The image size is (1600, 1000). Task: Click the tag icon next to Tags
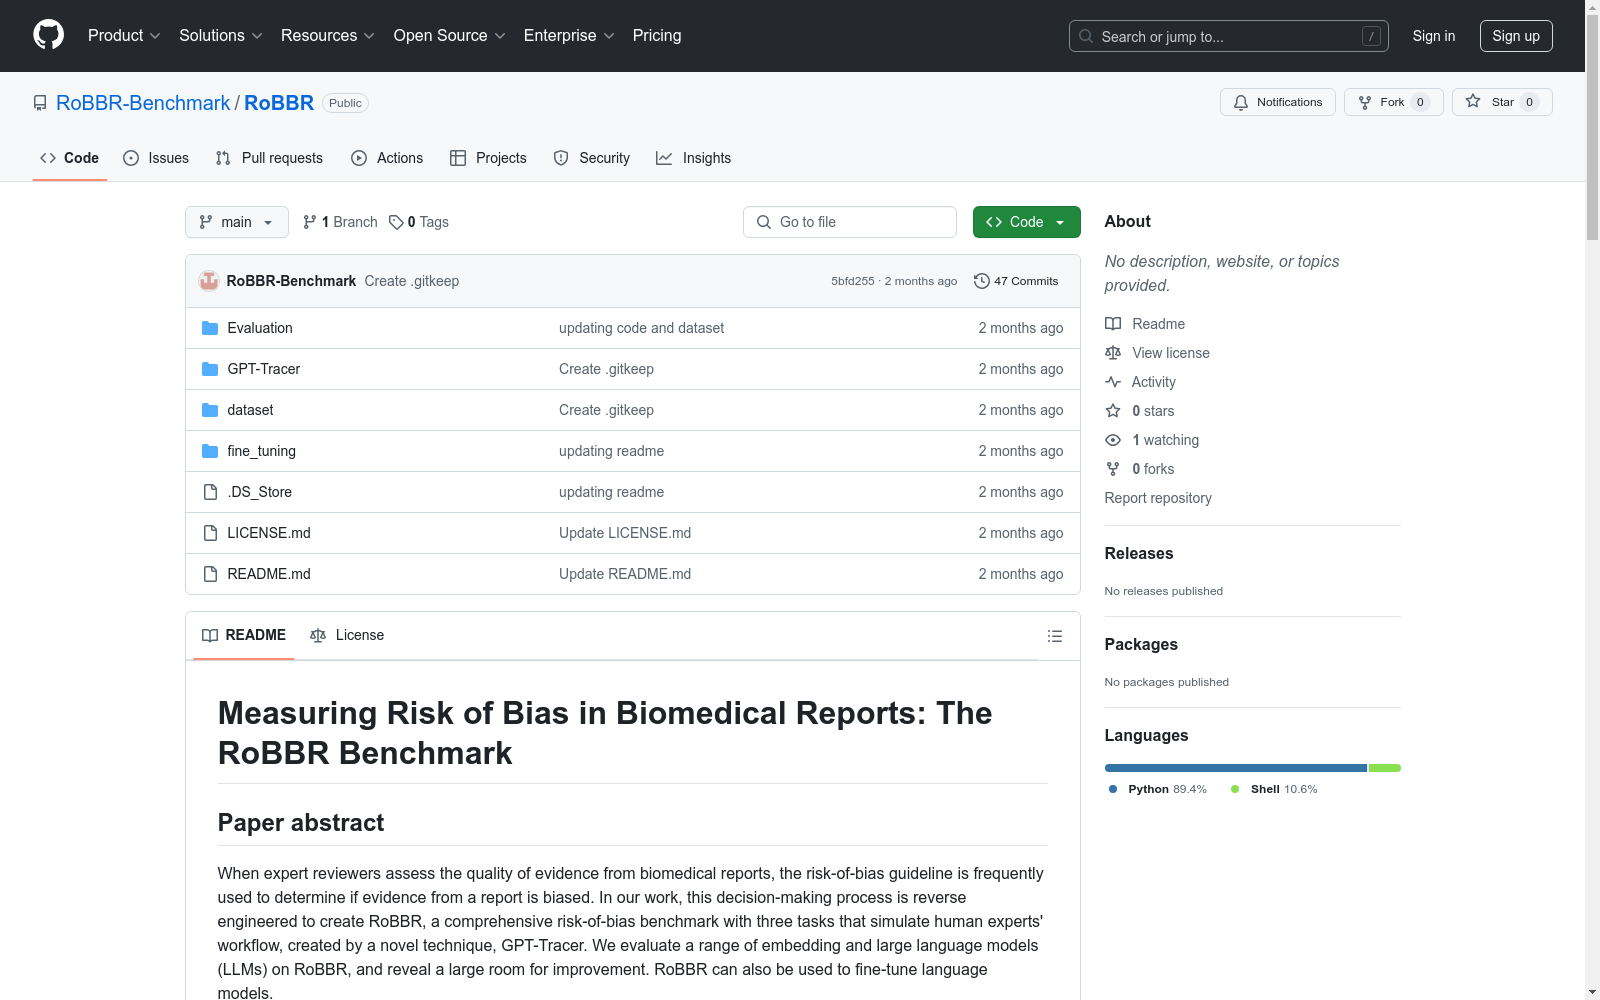point(396,222)
